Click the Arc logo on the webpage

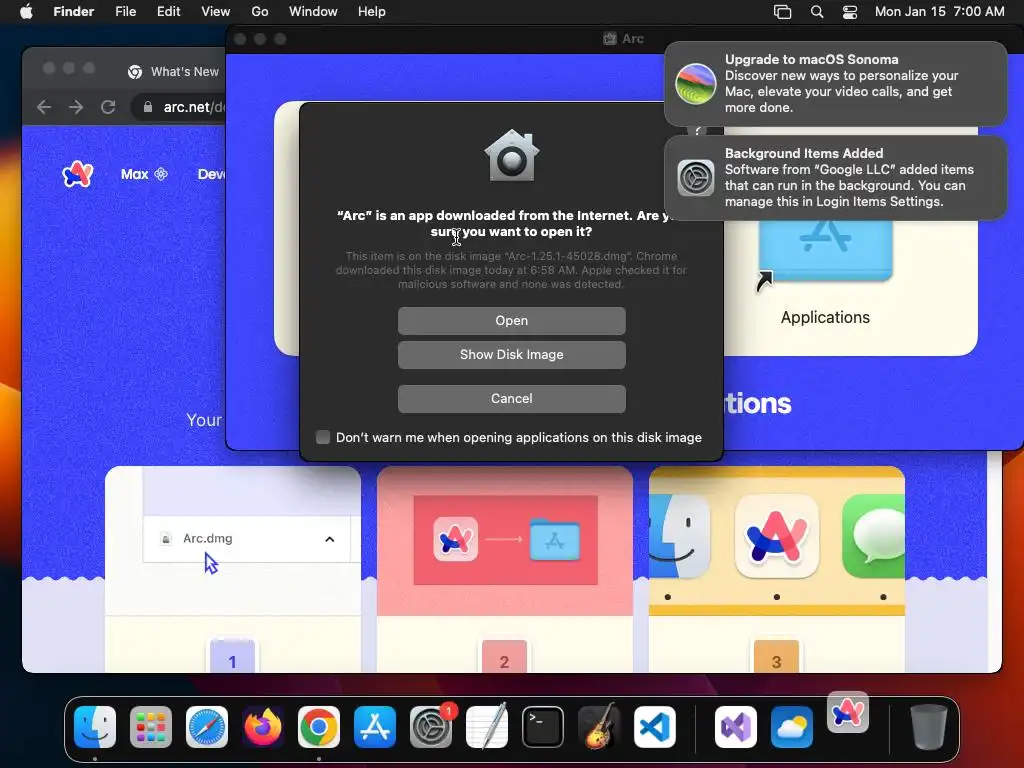[x=78, y=174]
